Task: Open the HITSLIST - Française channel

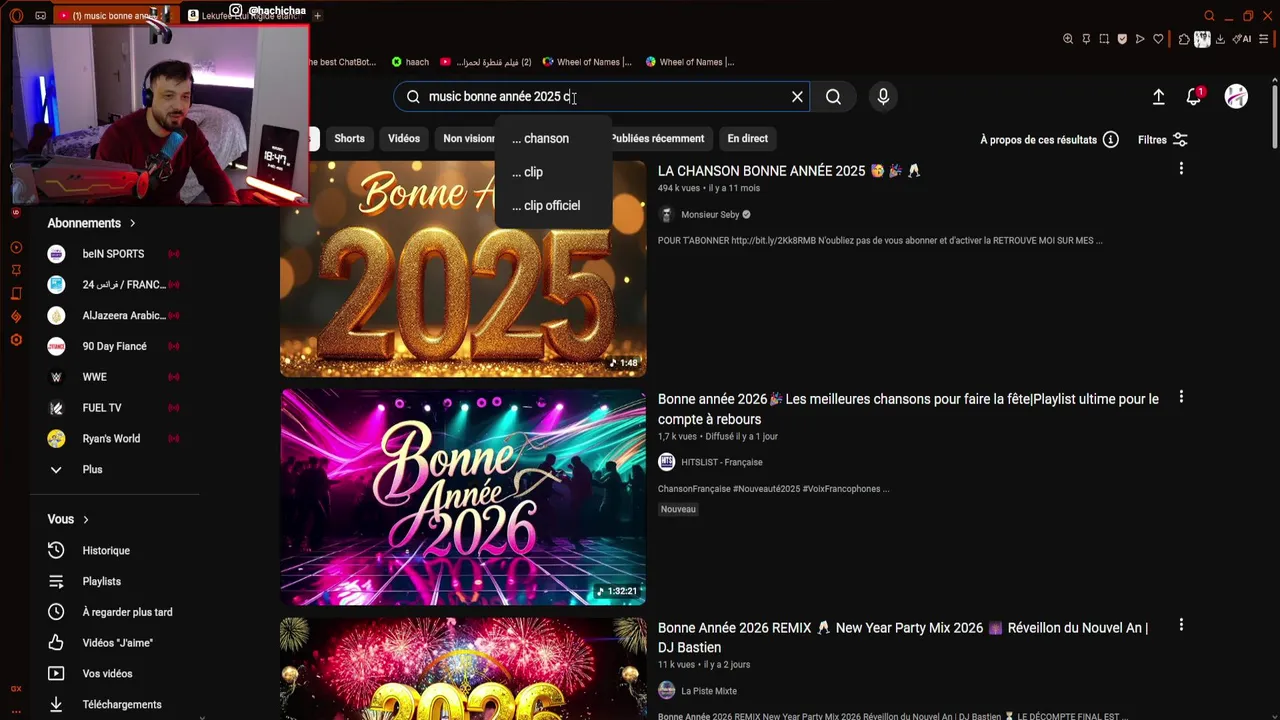Action: pos(721,462)
